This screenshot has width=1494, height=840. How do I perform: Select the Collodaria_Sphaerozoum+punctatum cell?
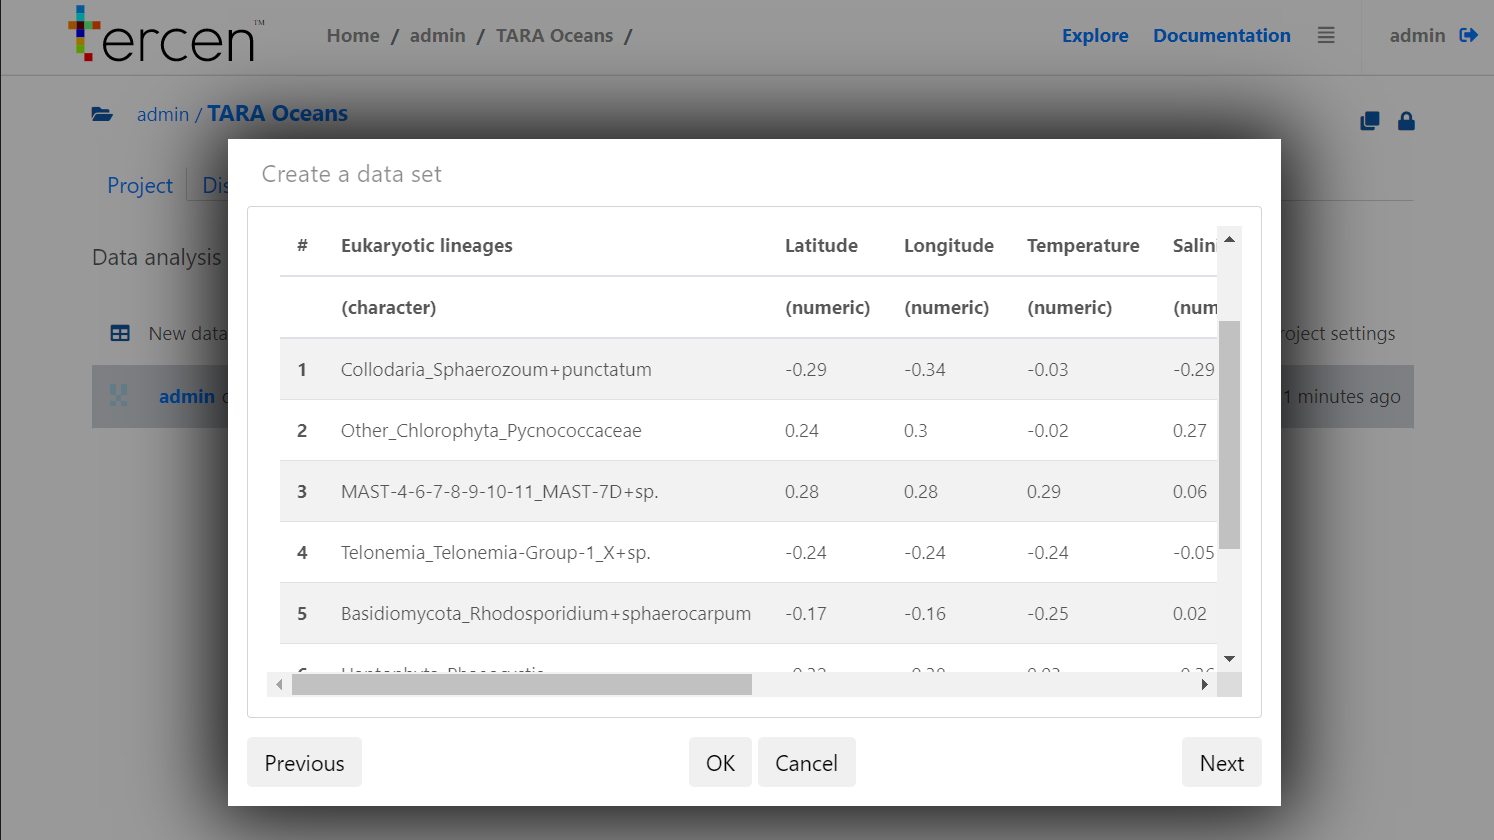coord(496,370)
